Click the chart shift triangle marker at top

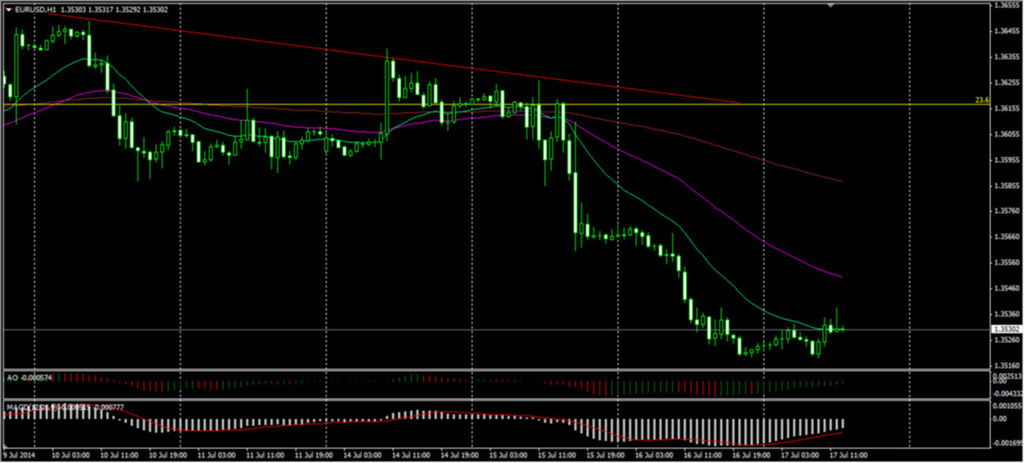(831, 5)
